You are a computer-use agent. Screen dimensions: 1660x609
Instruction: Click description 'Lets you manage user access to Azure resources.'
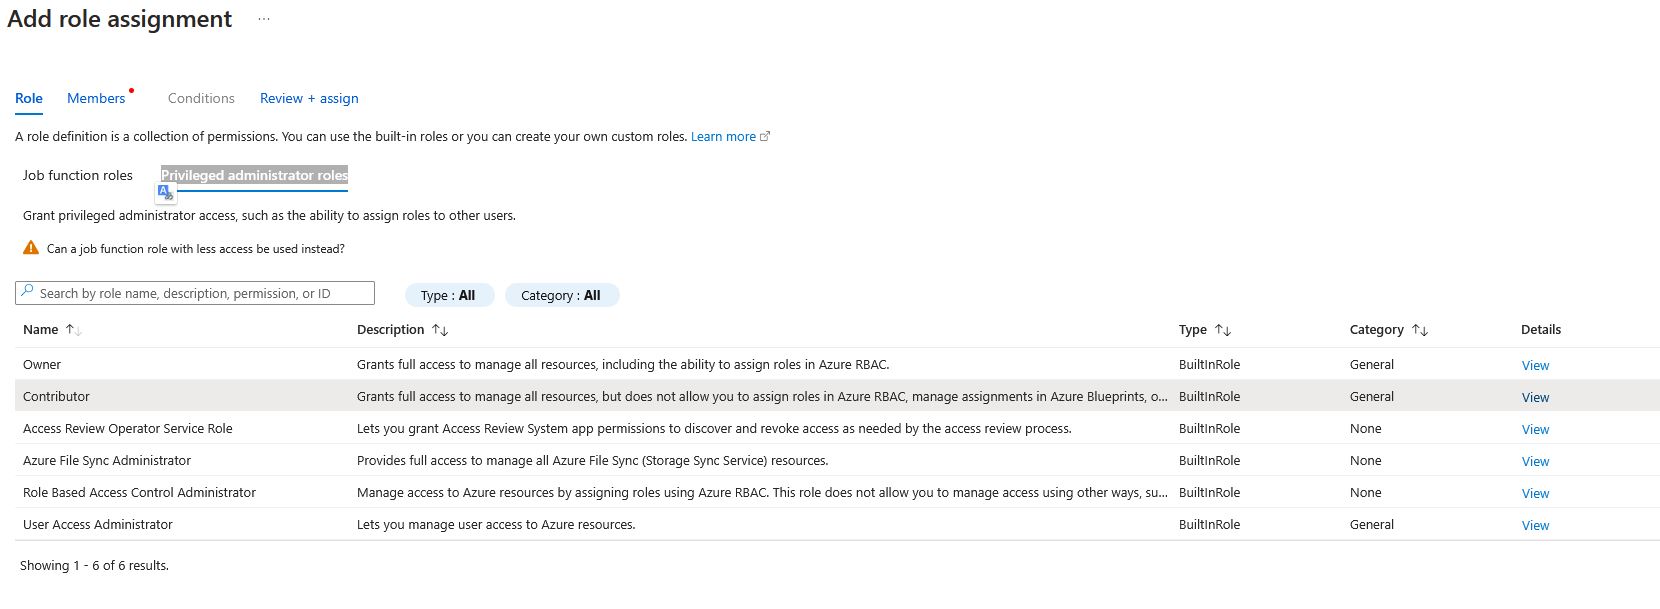tap(496, 524)
